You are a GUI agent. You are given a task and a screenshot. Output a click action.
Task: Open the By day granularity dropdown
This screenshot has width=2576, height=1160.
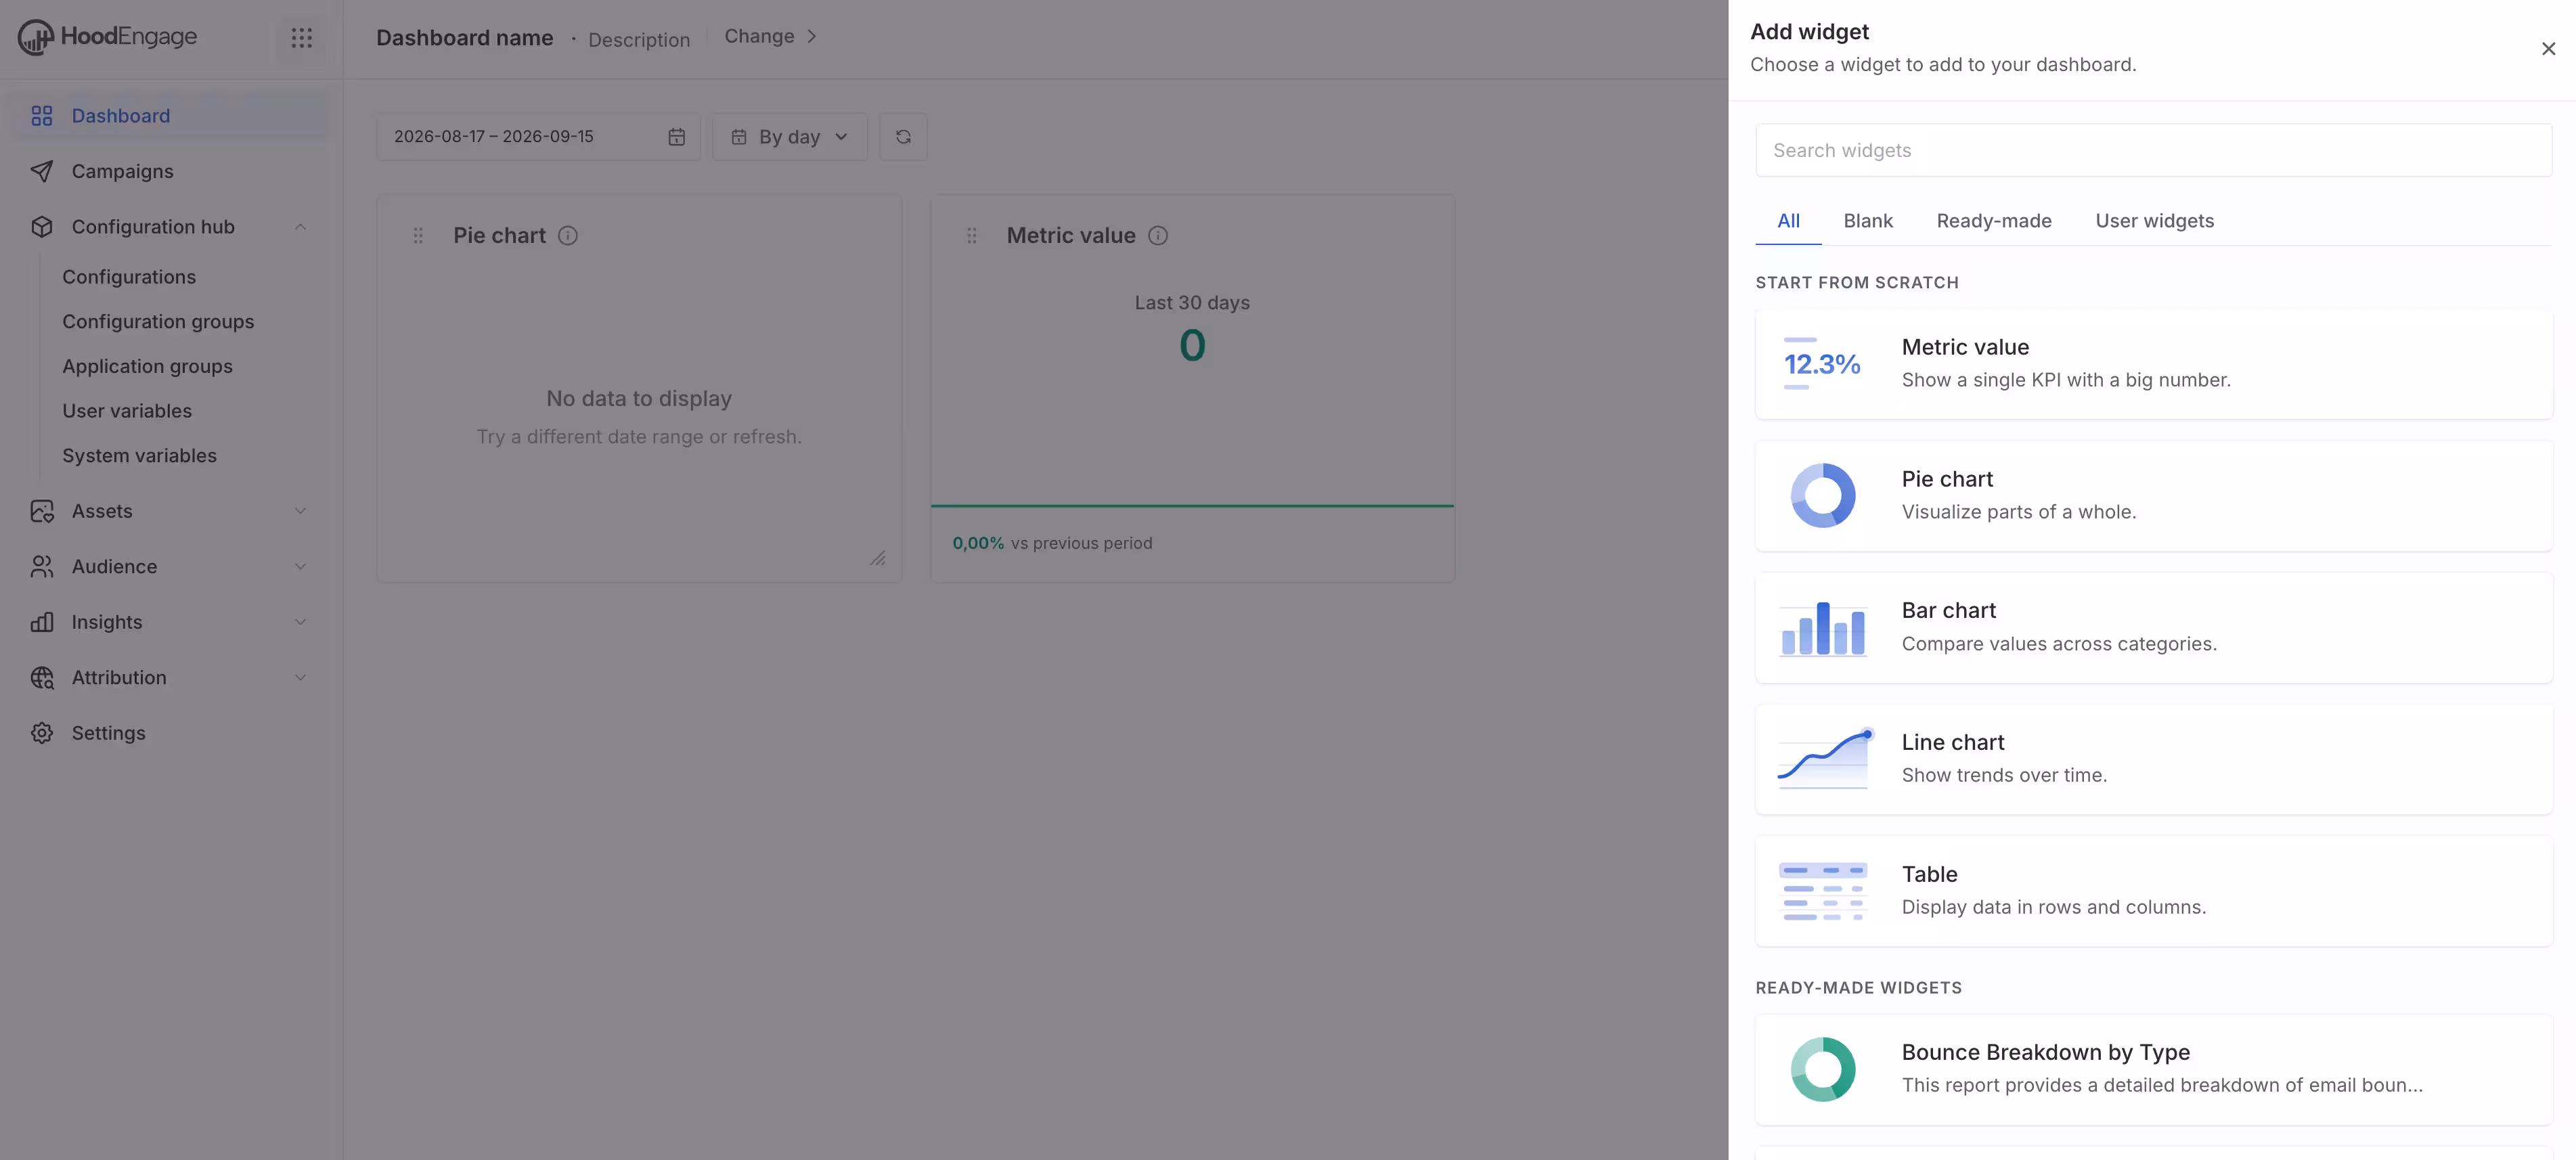[x=790, y=137]
